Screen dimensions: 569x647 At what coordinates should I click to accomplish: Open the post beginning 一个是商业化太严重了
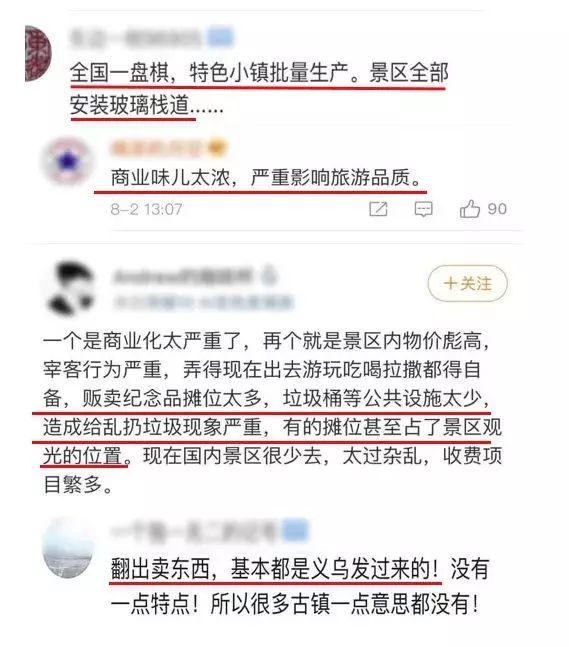point(272,413)
